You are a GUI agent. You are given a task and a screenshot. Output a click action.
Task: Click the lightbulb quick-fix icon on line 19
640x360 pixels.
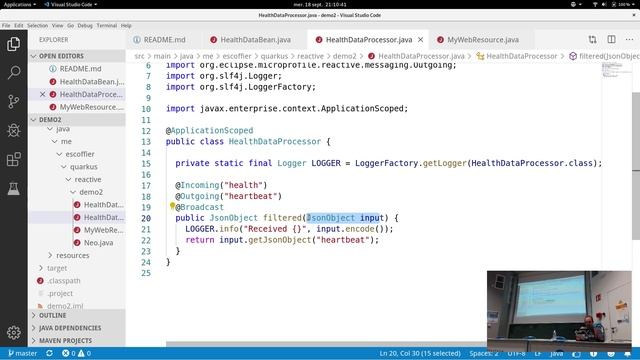click(172, 206)
